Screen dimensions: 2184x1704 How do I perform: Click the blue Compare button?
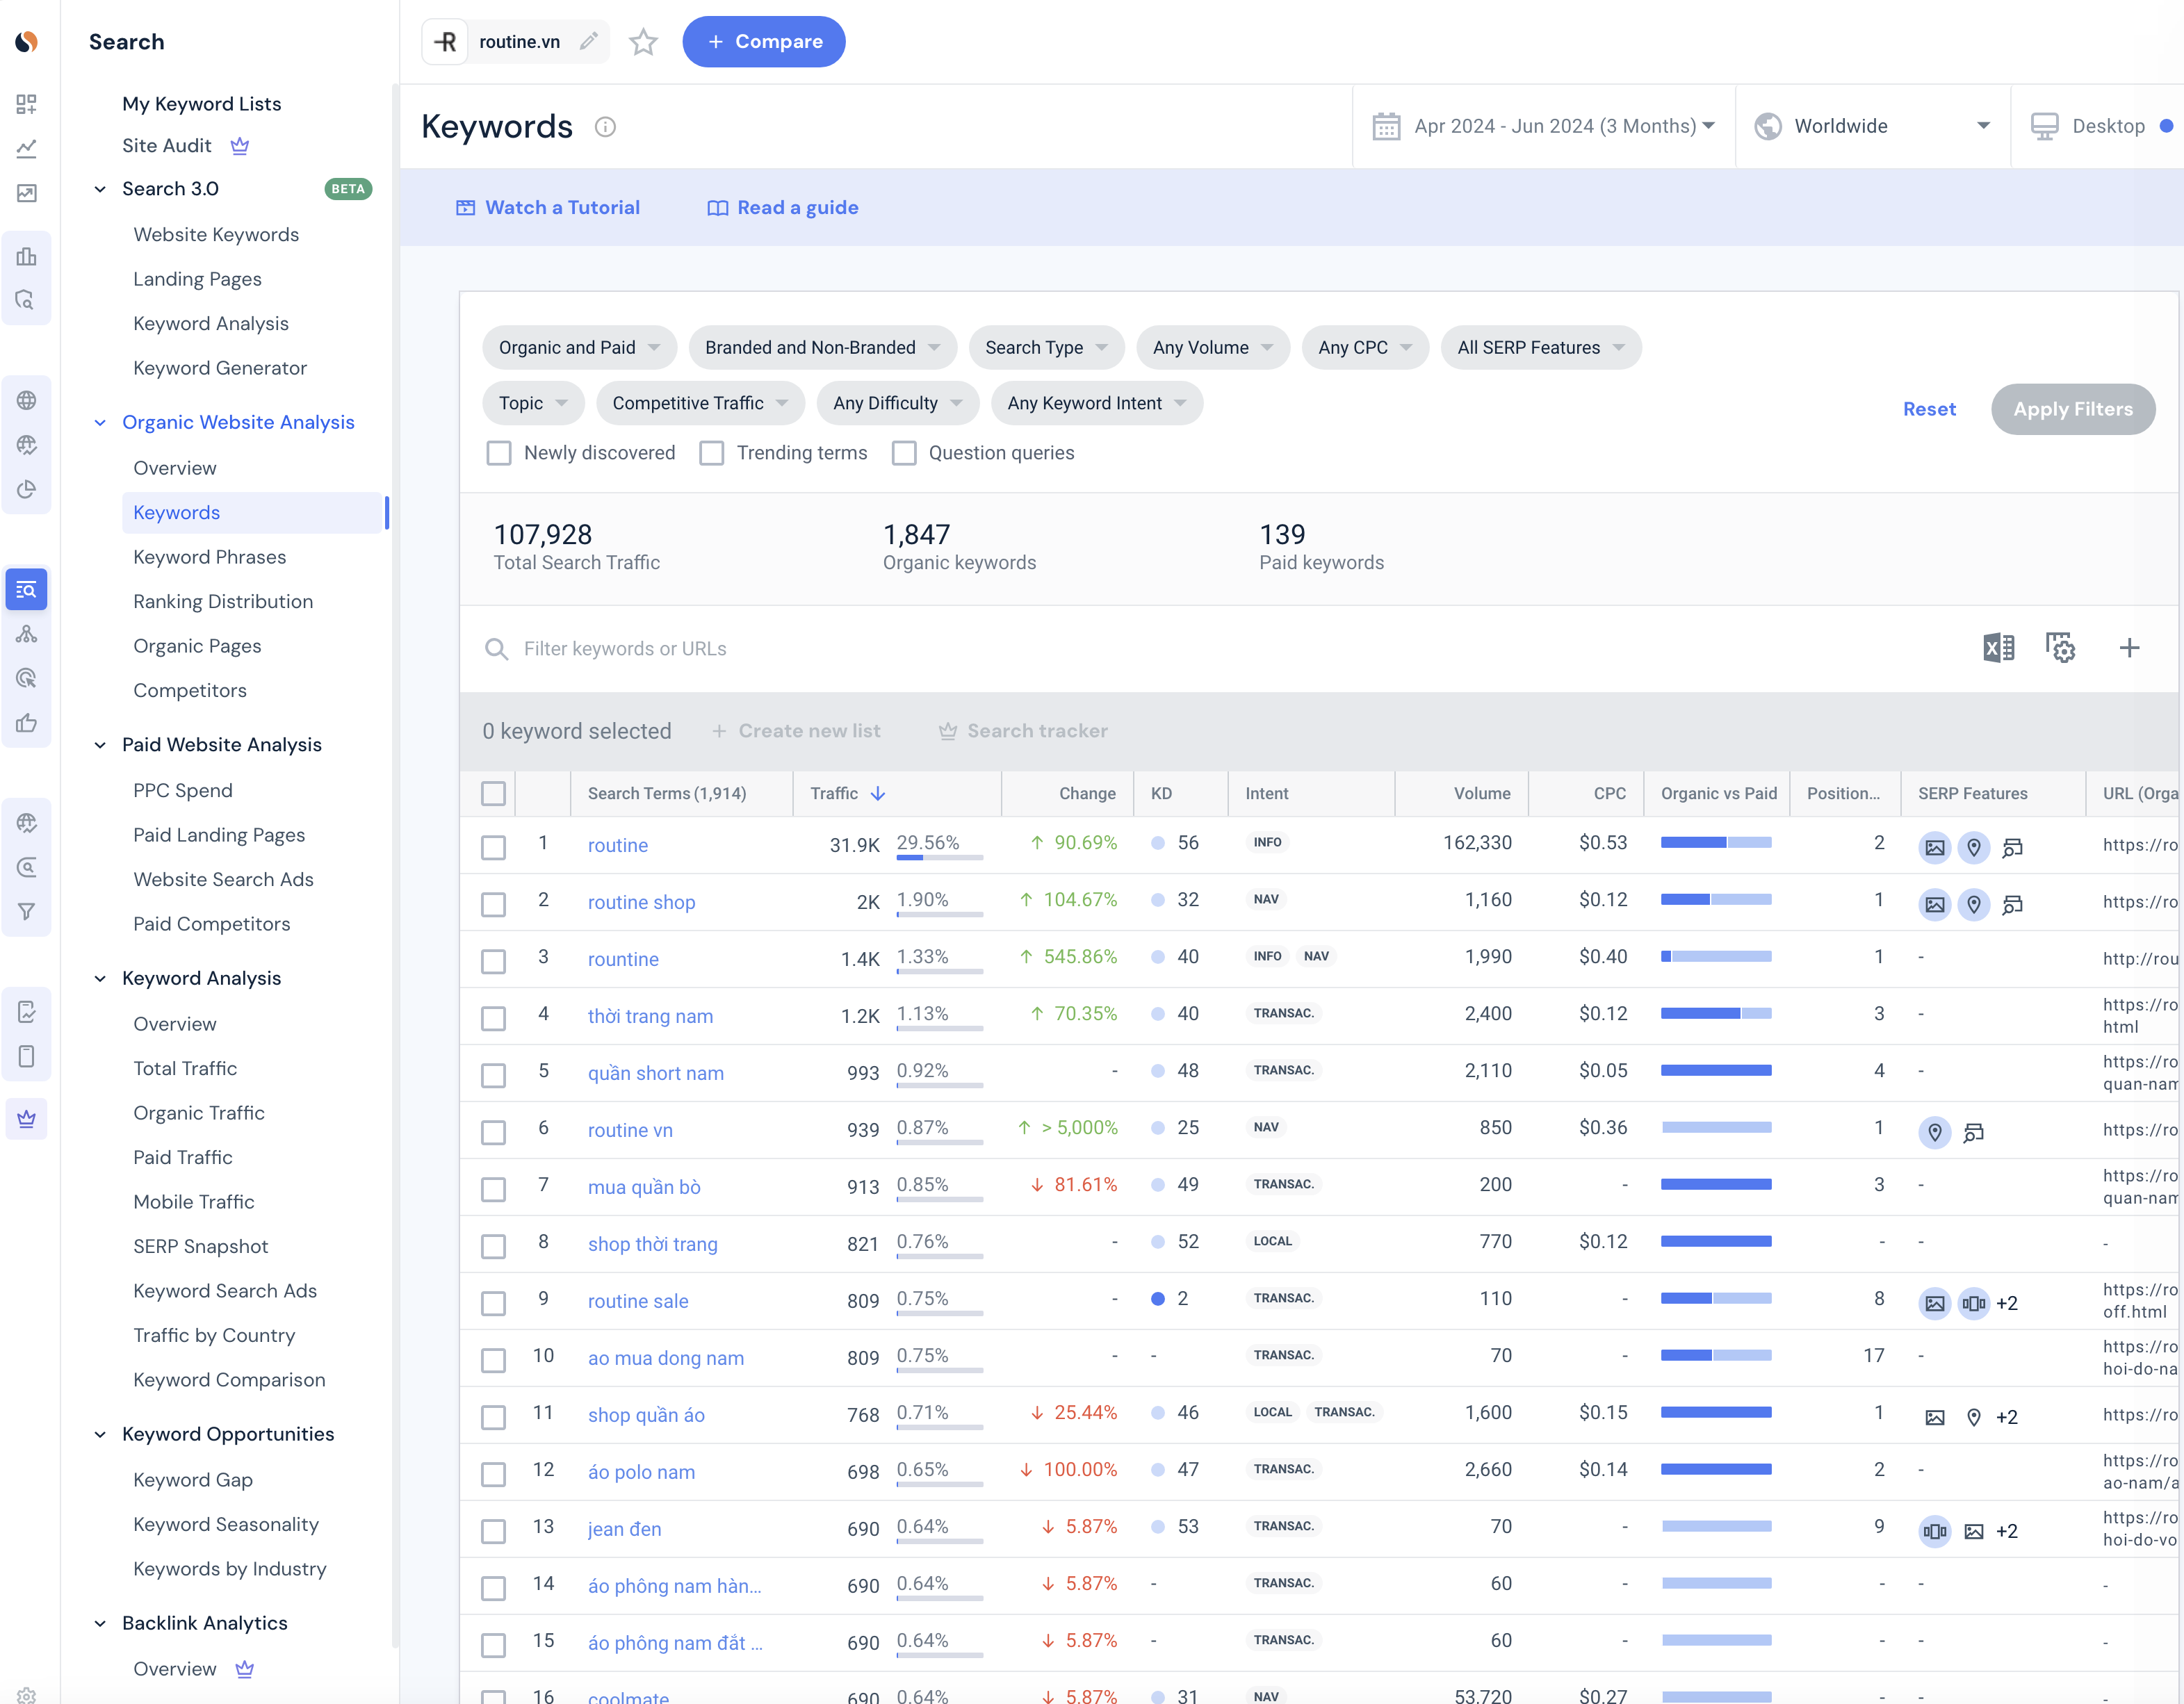point(764,42)
